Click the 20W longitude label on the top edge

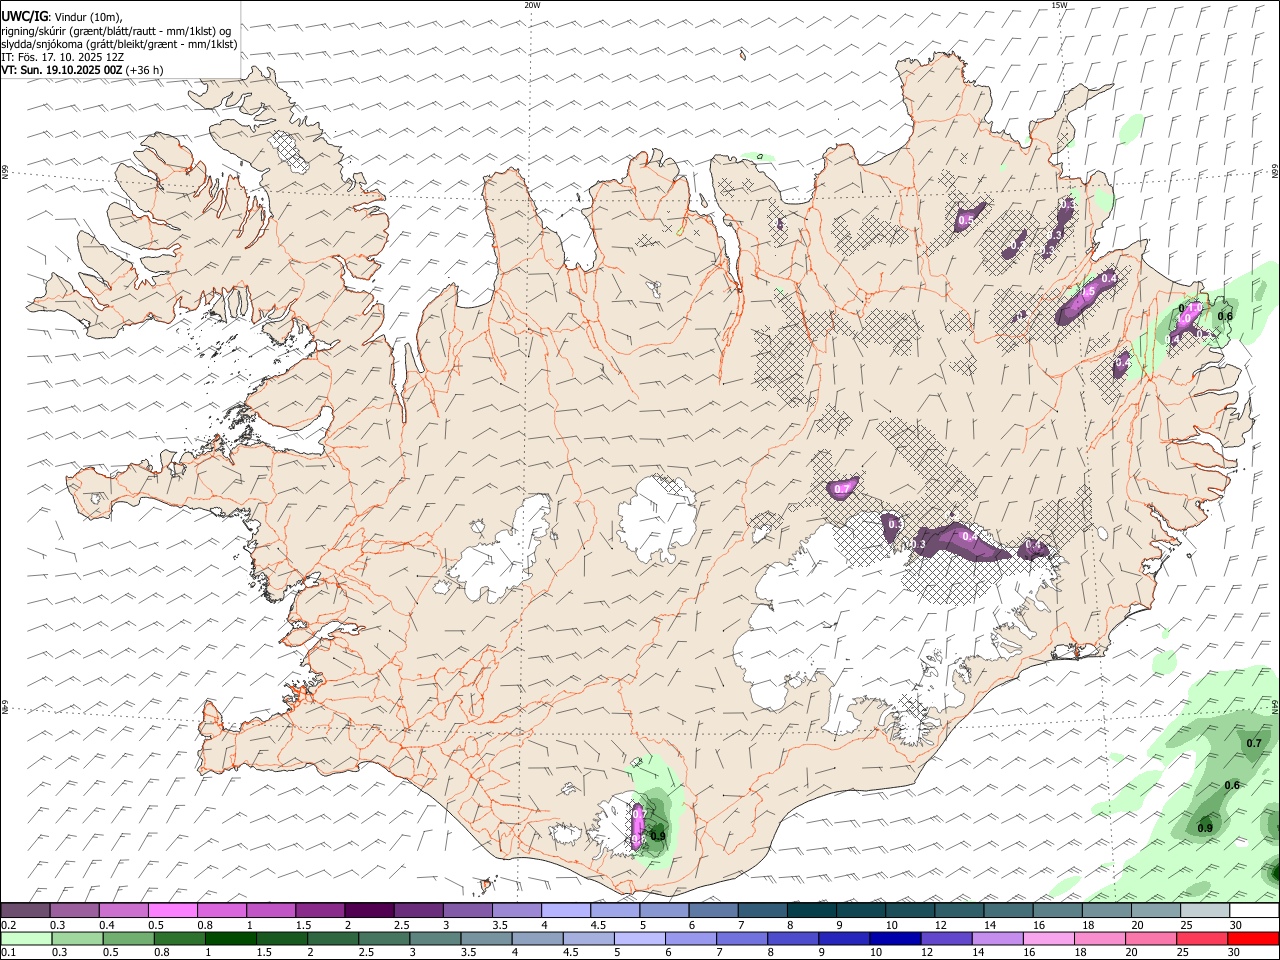point(532,5)
